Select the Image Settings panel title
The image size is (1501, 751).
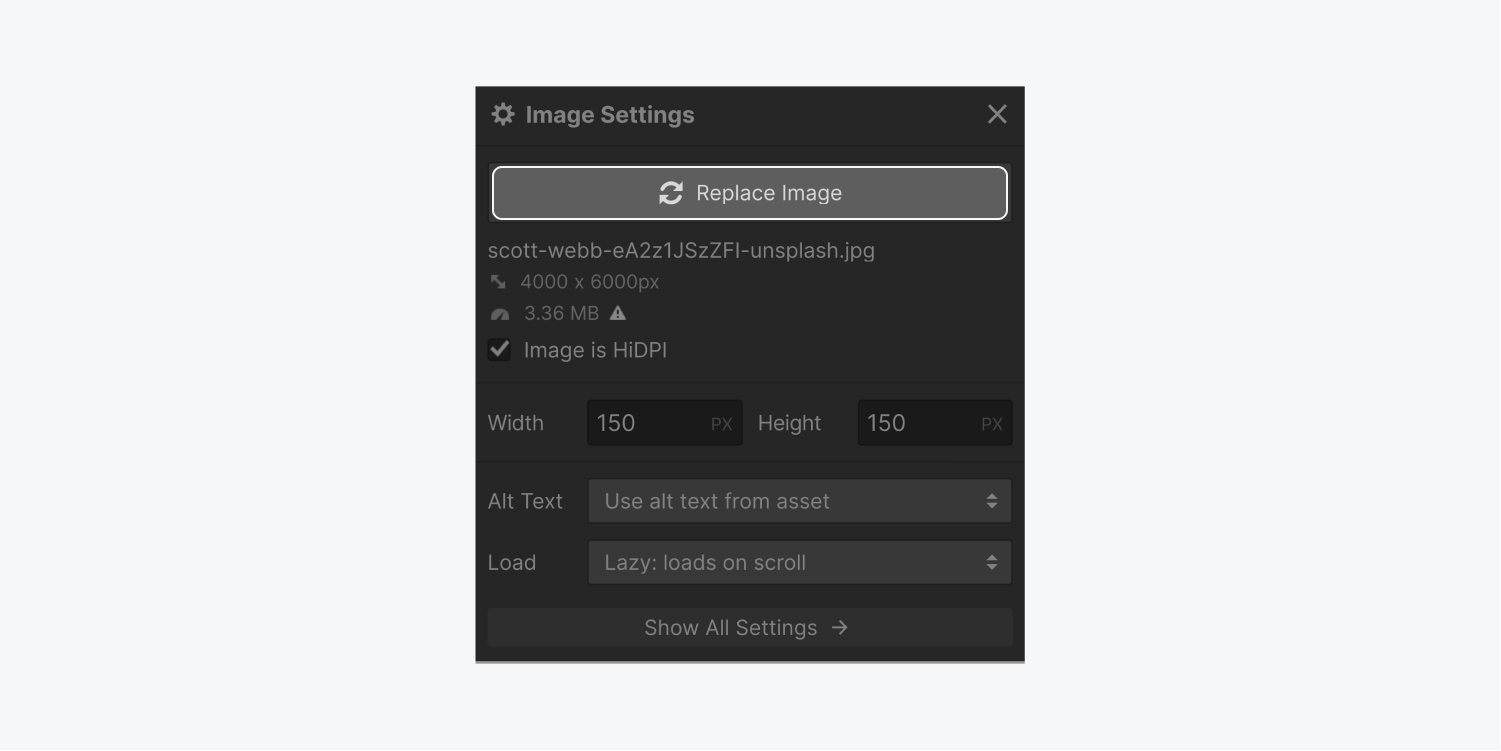[x=610, y=114]
